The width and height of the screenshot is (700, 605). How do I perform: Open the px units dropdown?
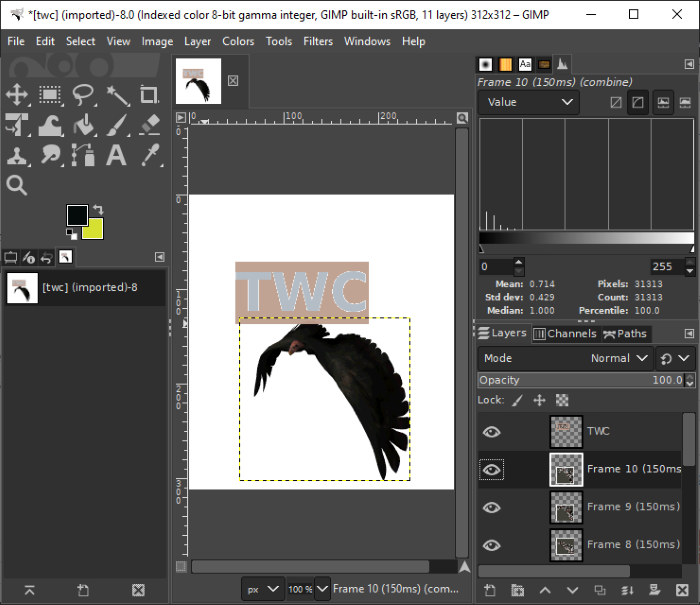click(264, 590)
